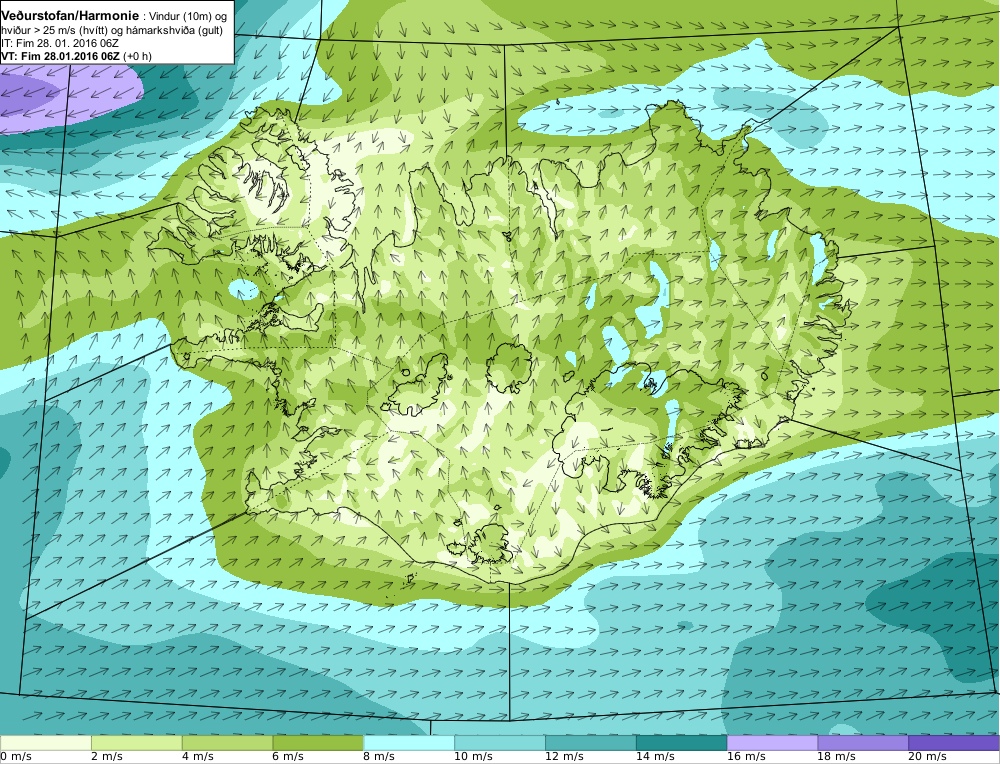The height and width of the screenshot is (764, 1000).
Task: Click the '20 m/s' legend label
Action: coord(926,757)
